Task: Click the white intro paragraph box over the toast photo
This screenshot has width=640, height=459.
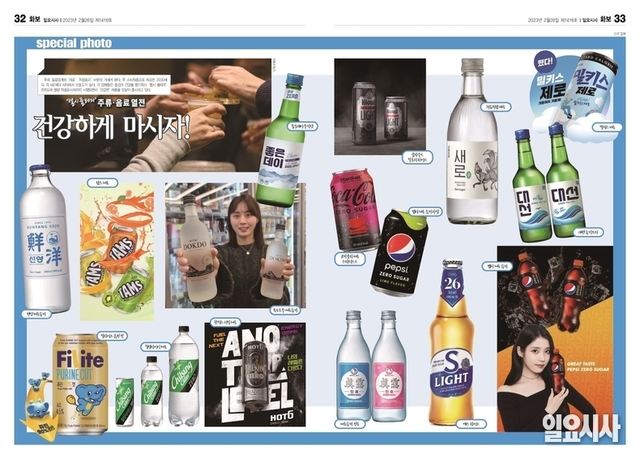Action: [x=104, y=84]
